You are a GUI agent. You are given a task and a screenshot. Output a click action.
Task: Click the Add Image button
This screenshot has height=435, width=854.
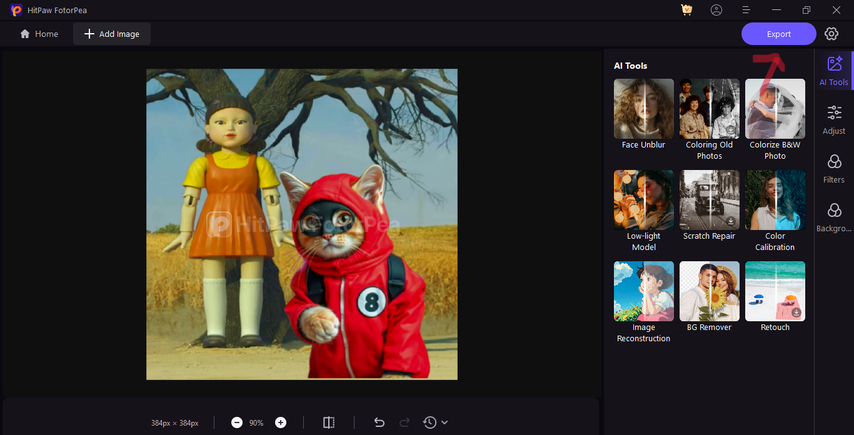coord(111,34)
